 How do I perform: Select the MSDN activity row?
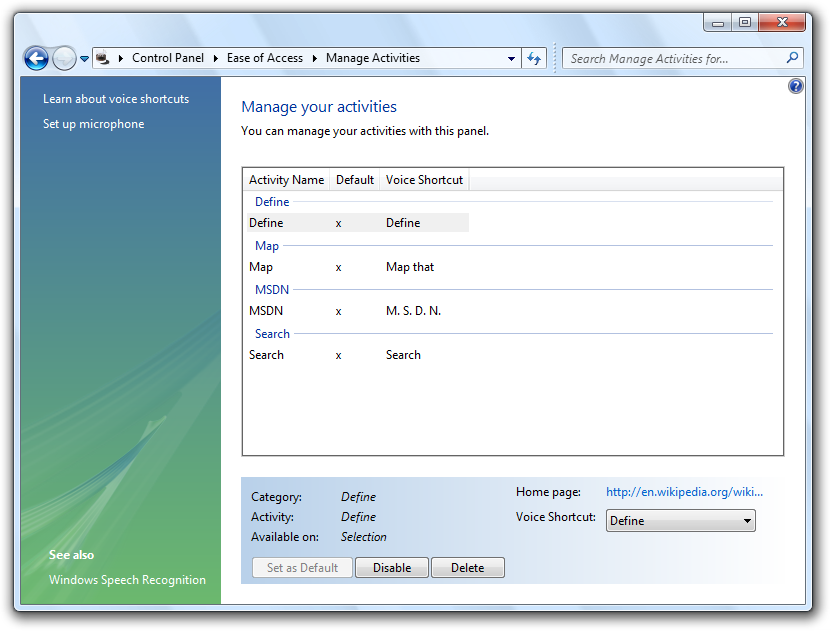coord(357,311)
